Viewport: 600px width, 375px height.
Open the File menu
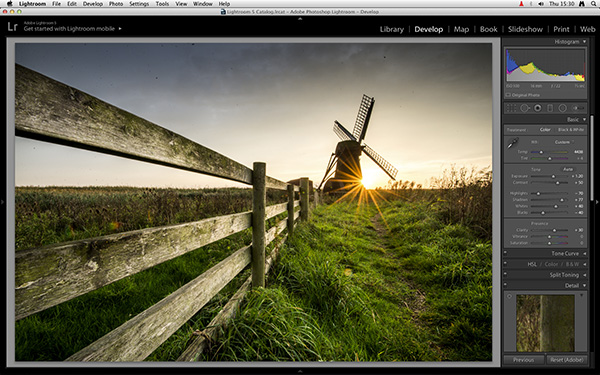[x=56, y=4]
